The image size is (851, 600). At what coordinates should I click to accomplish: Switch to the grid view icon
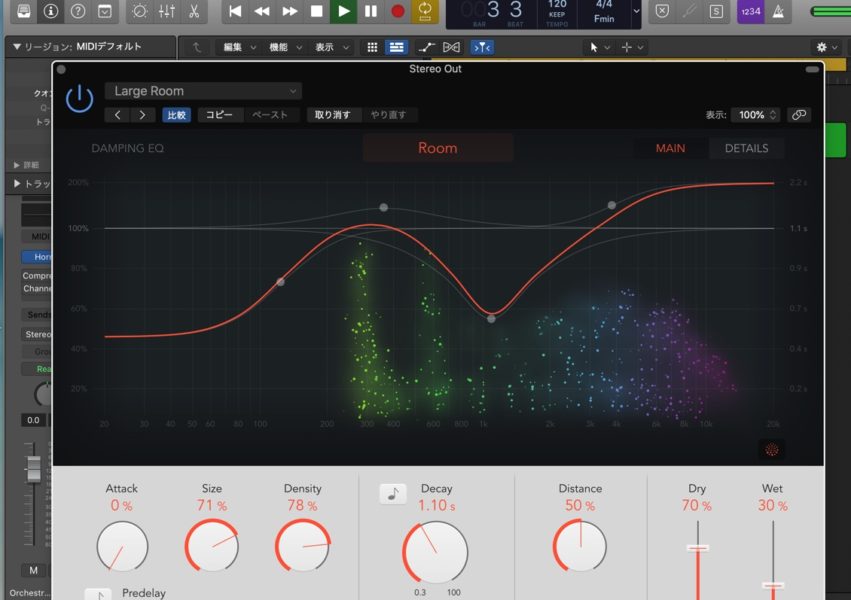372,48
